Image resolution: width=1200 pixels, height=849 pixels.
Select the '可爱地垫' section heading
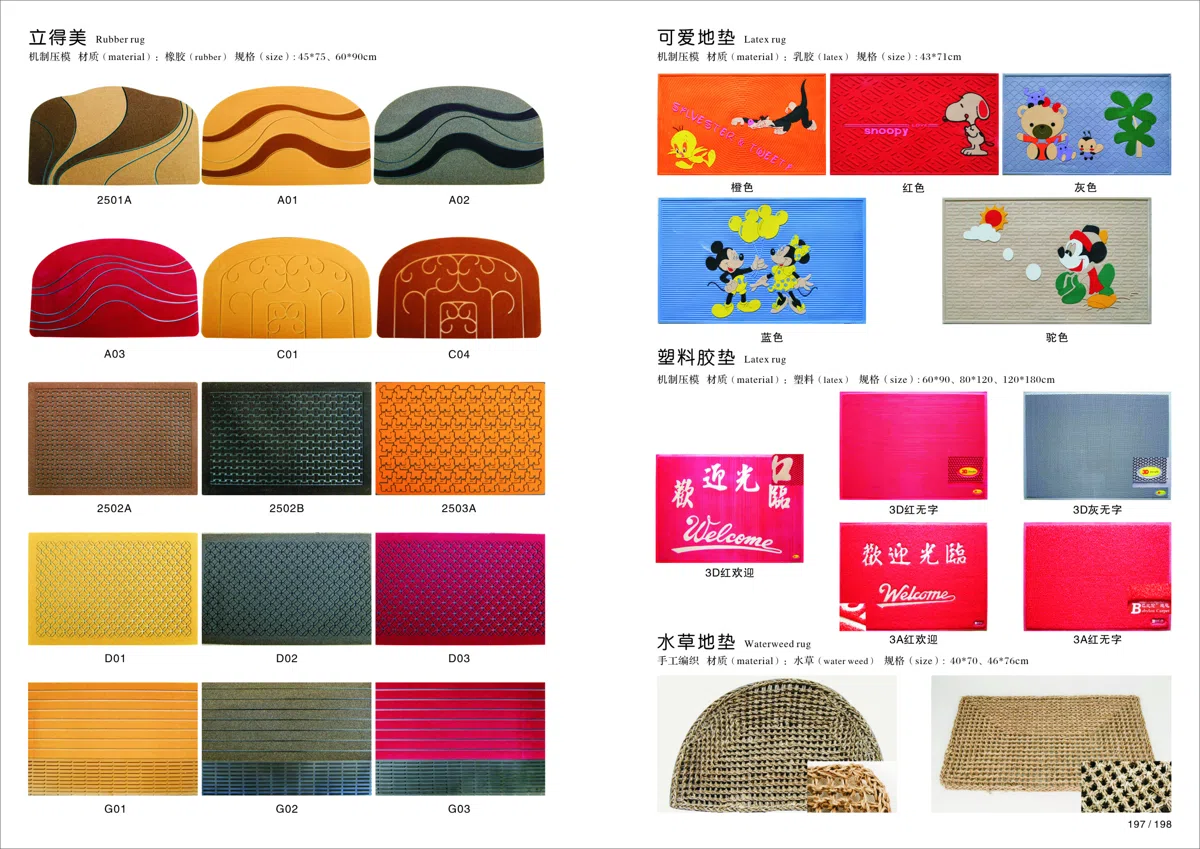pyautogui.click(x=696, y=38)
